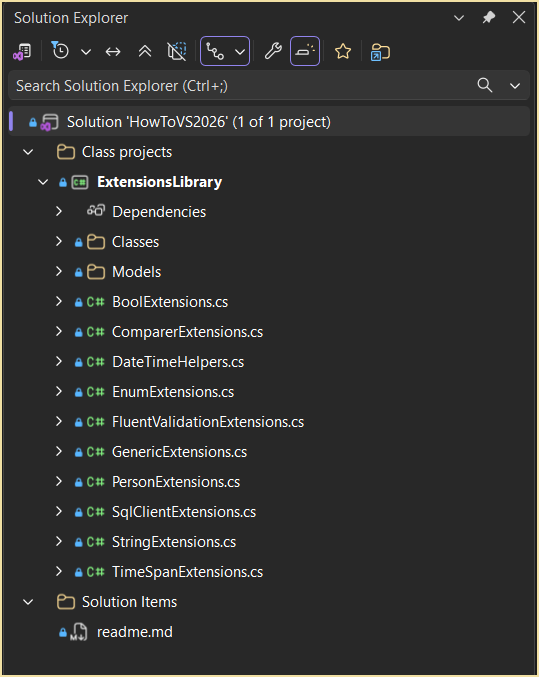Collapse the Solution Items folder
Image resolution: width=539 pixels, height=677 pixels.
(28, 602)
